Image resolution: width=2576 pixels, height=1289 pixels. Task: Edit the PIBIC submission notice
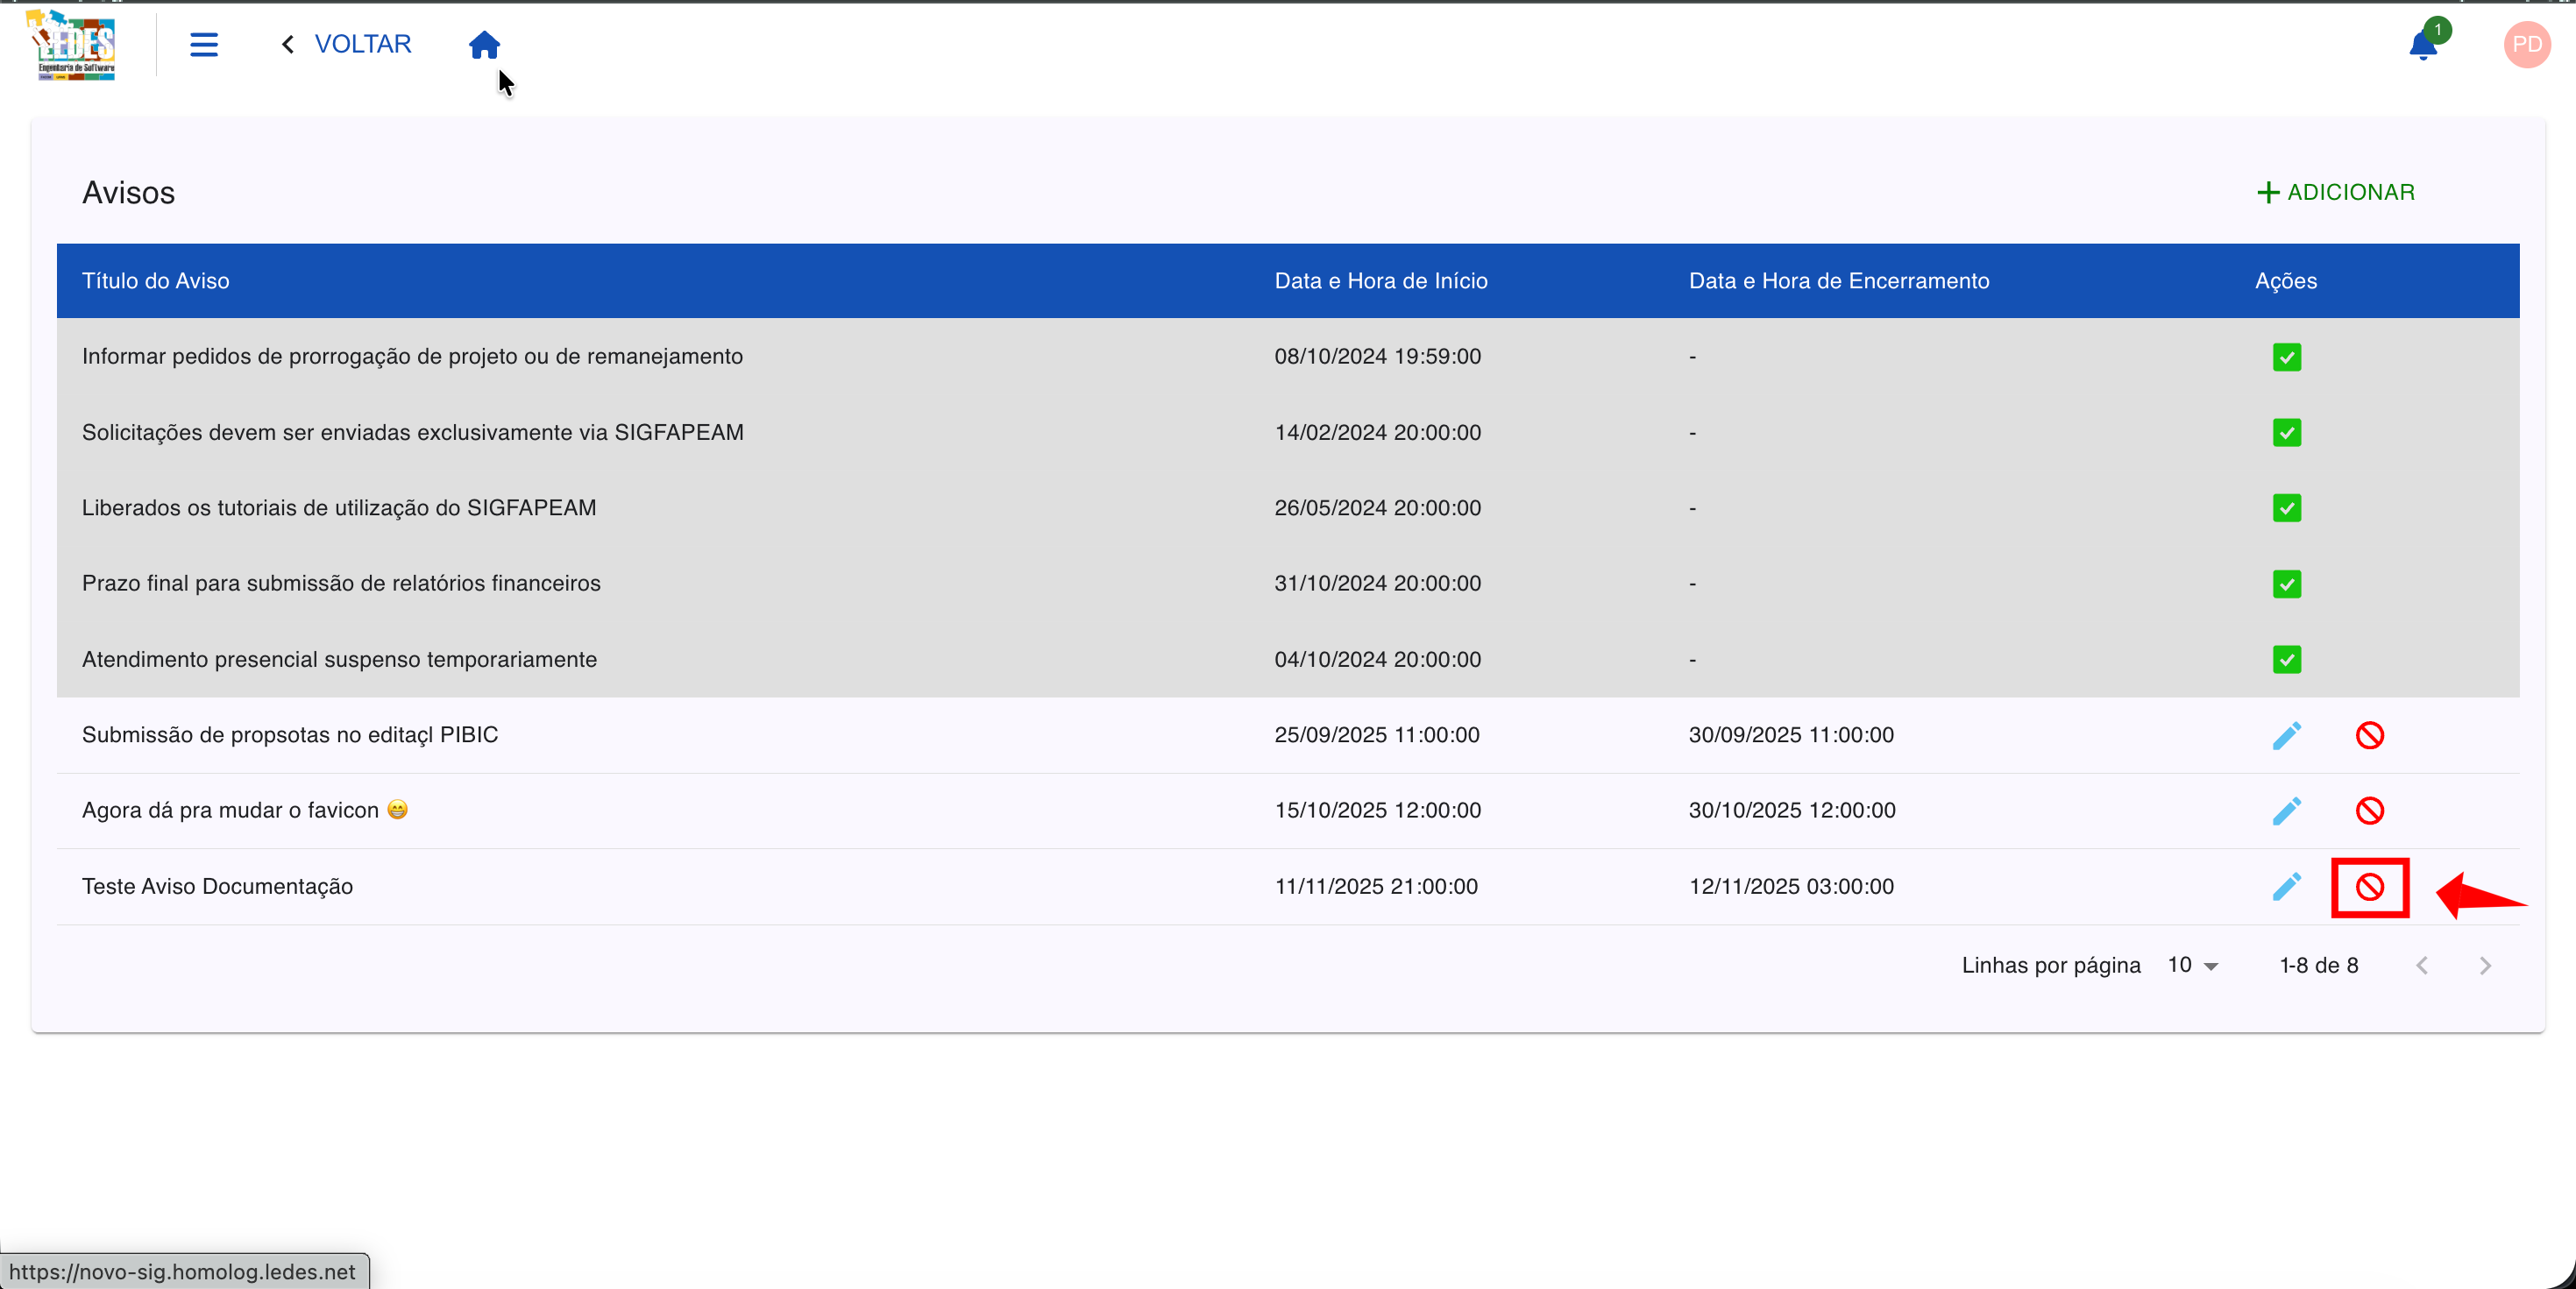tap(2286, 735)
